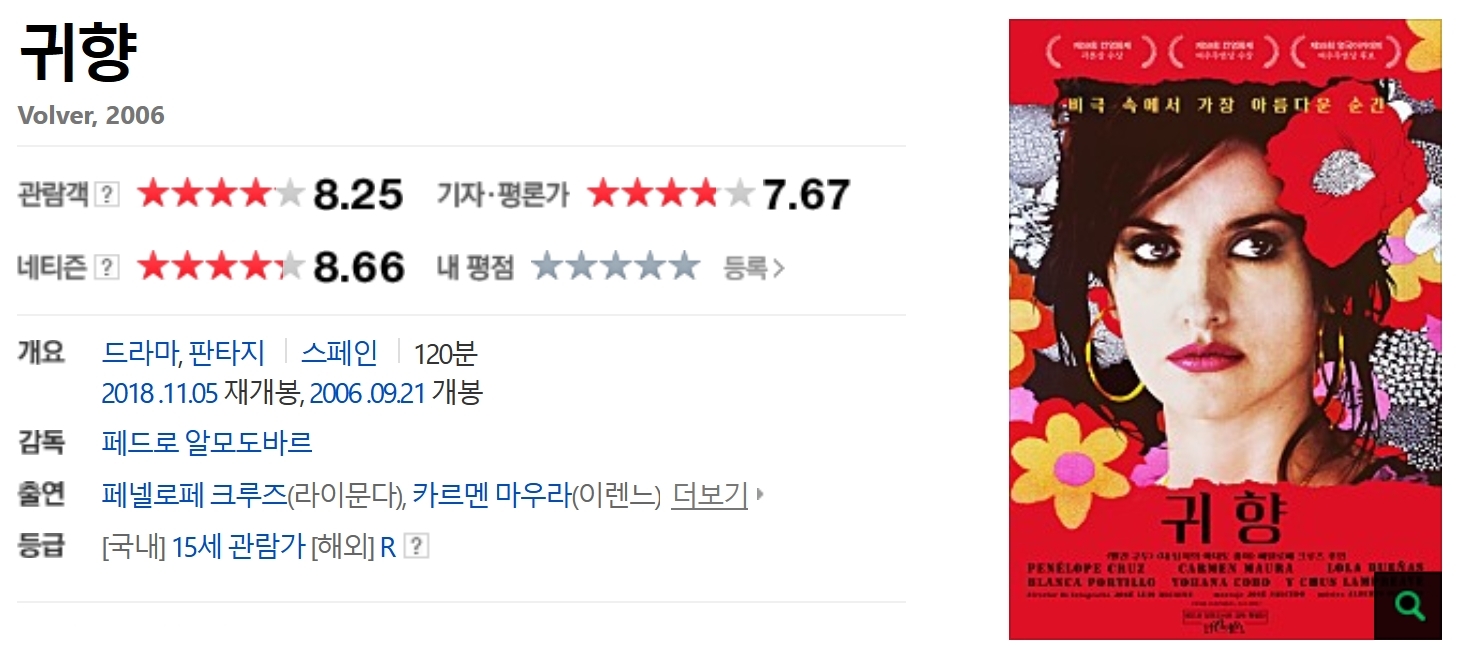Click the 2018.11.05 re-release date link

[160, 394]
